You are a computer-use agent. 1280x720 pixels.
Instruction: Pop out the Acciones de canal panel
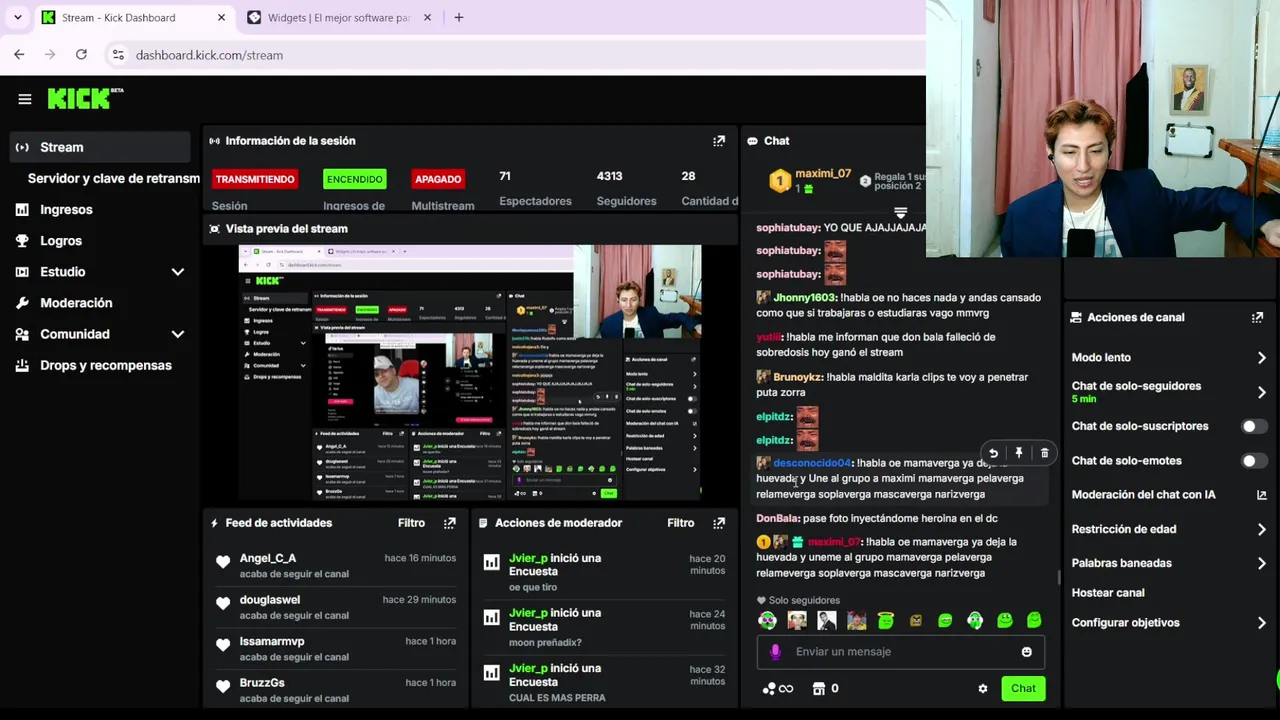1257,317
